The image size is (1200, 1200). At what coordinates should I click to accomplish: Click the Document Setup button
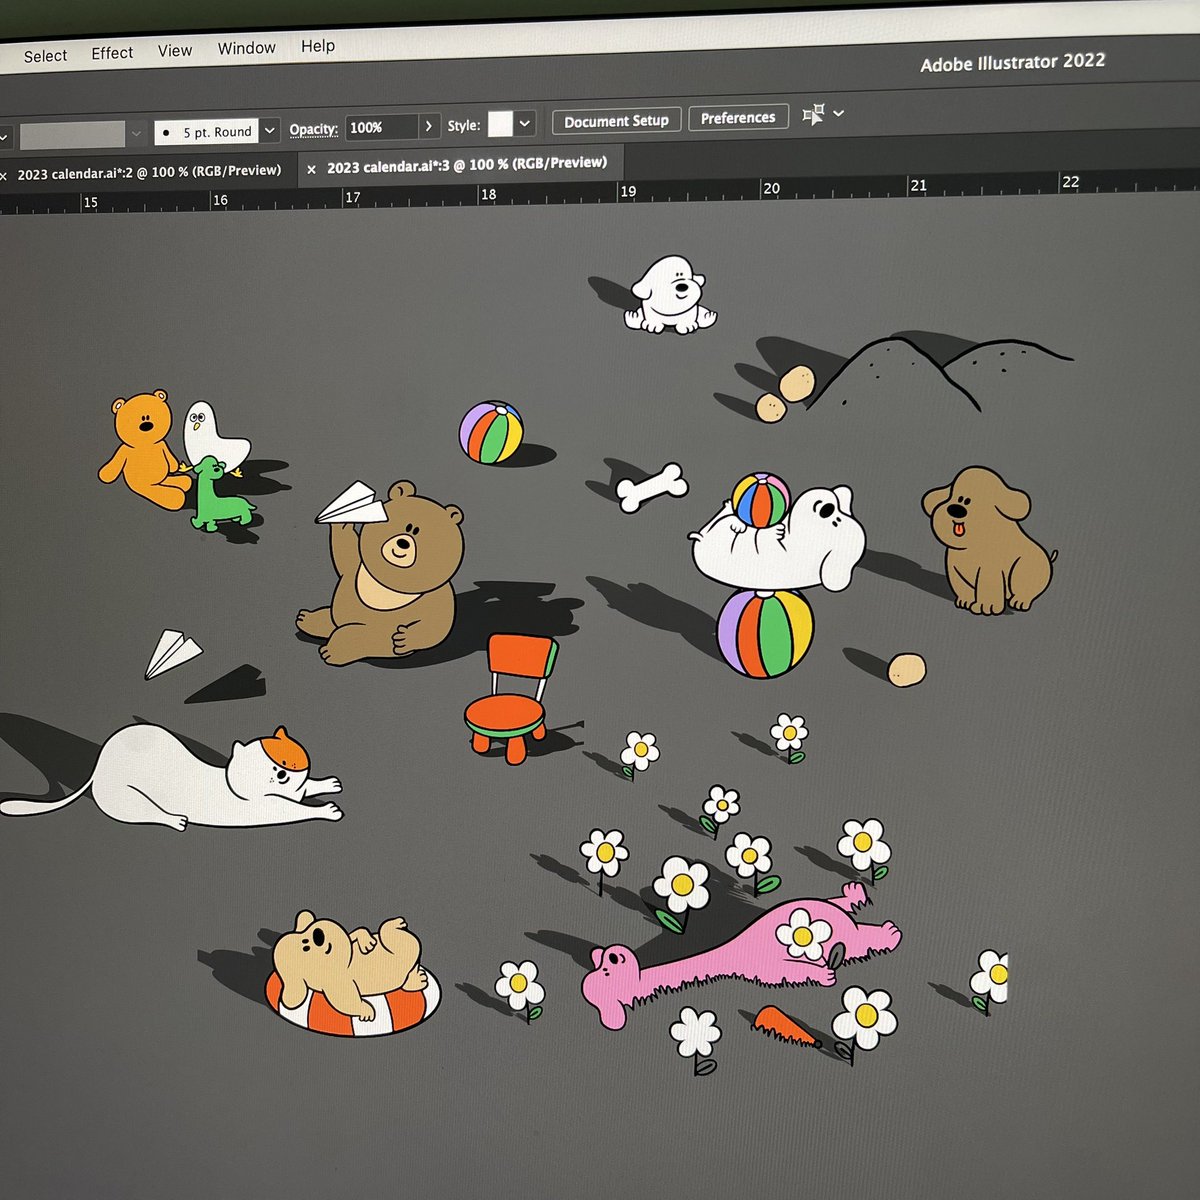click(616, 121)
